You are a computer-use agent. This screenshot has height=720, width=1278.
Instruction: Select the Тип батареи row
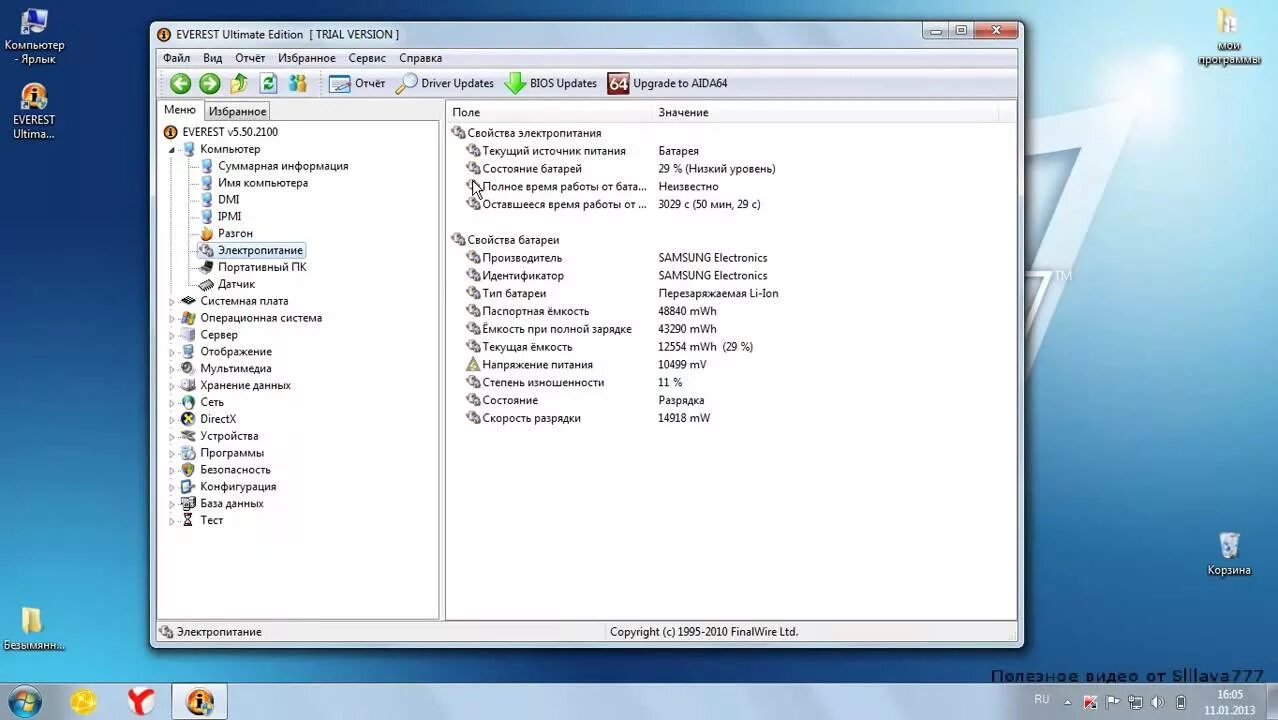point(731,294)
